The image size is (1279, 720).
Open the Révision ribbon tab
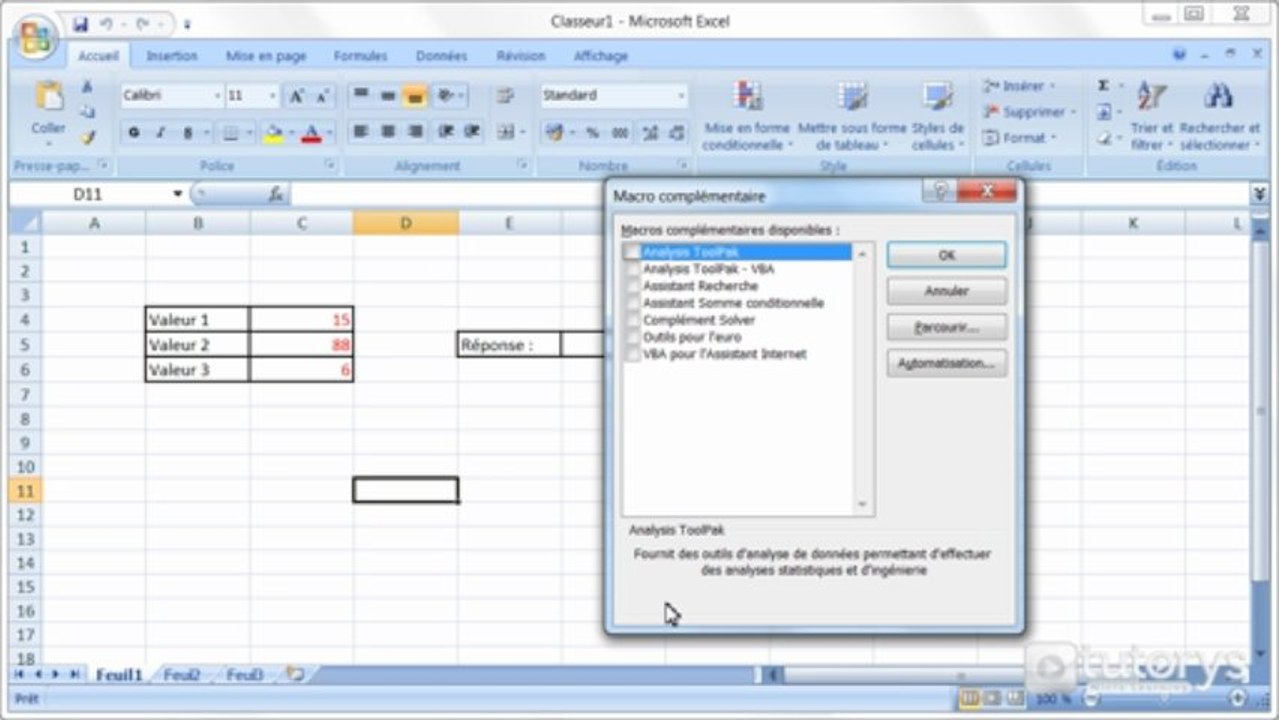point(521,56)
